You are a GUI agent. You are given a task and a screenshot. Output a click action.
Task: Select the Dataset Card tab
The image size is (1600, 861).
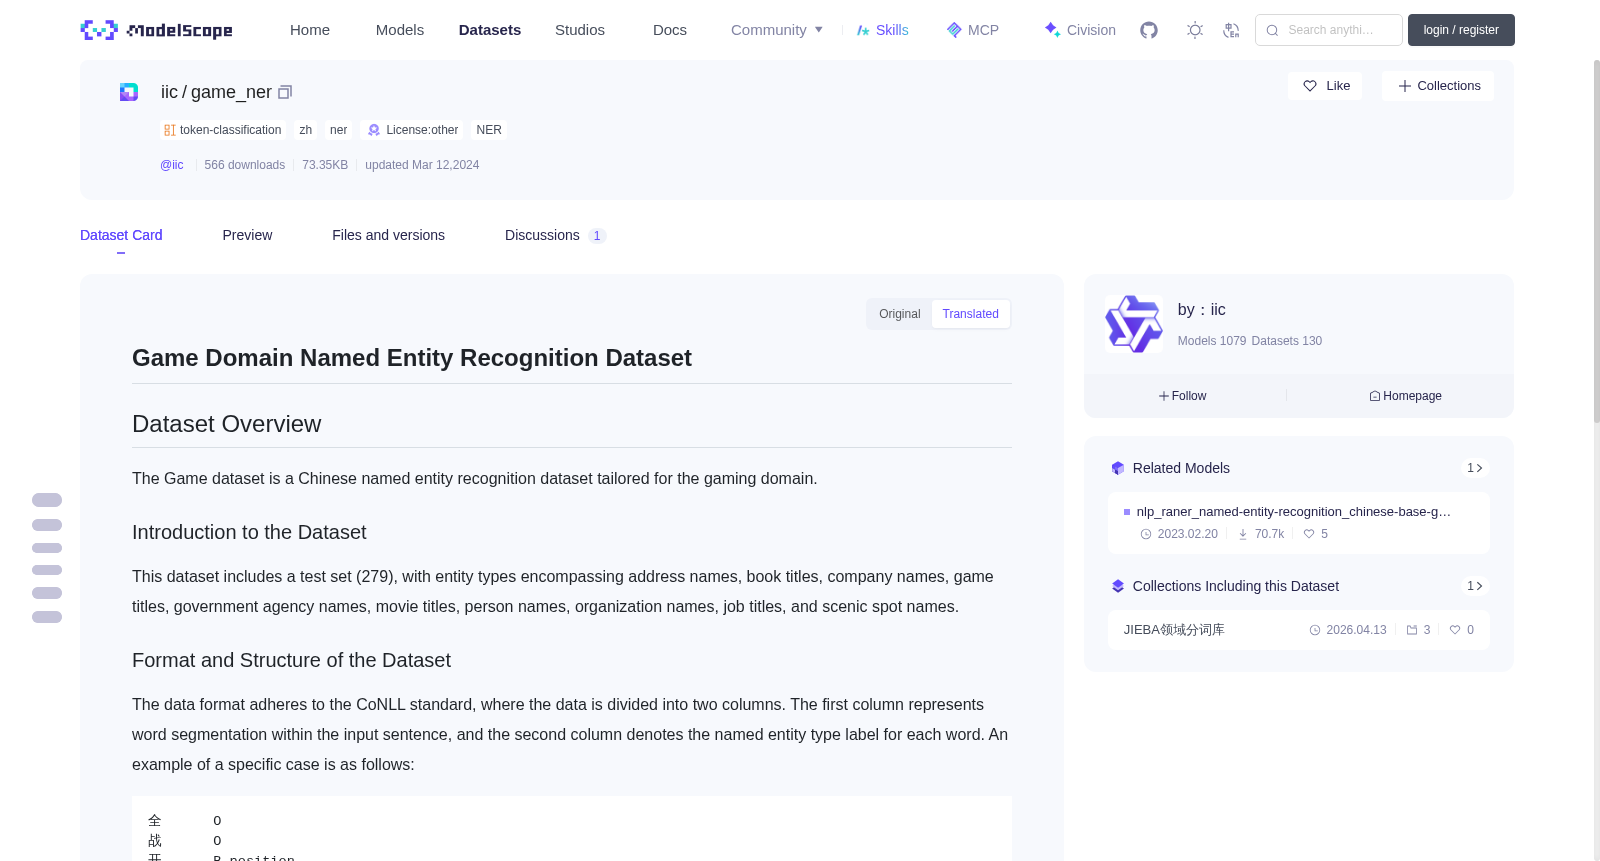coord(121,235)
